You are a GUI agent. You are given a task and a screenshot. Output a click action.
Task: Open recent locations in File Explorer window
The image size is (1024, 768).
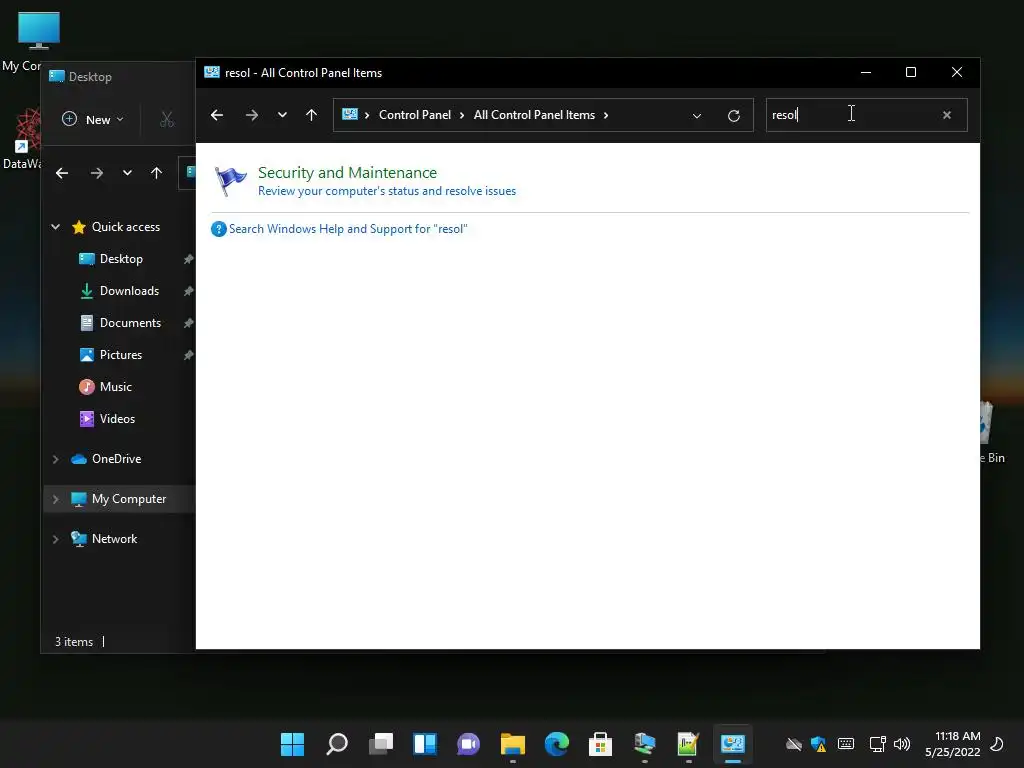click(x=127, y=173)
